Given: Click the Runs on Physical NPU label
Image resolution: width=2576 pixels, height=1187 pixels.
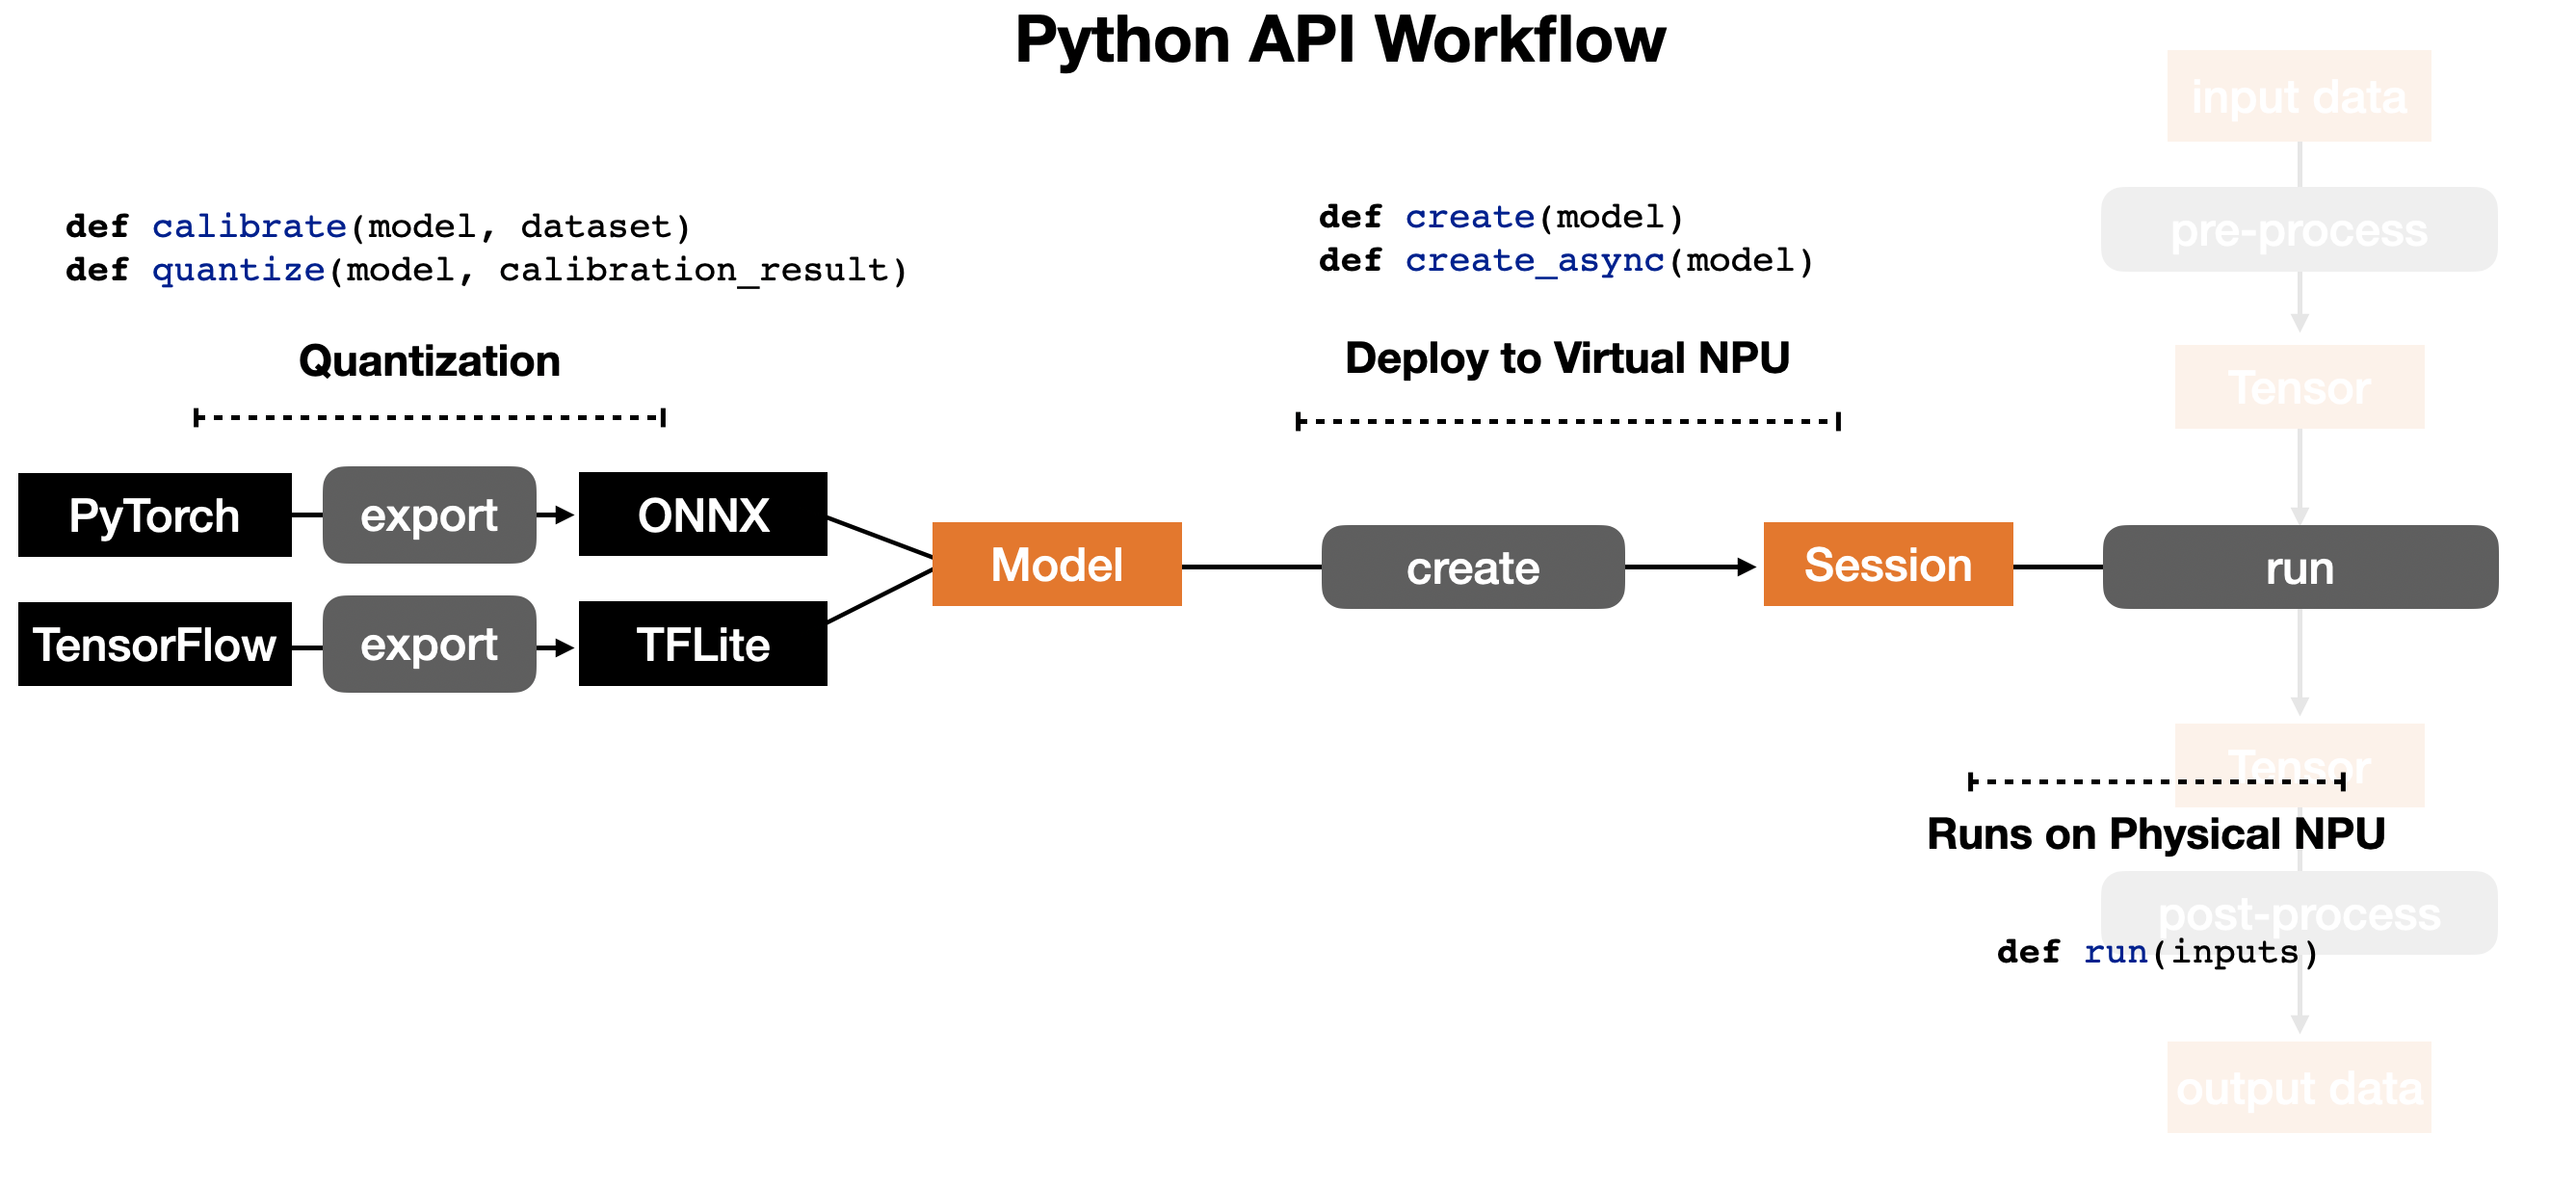Looking at the screenshot, I should (x=2156, y=834).
